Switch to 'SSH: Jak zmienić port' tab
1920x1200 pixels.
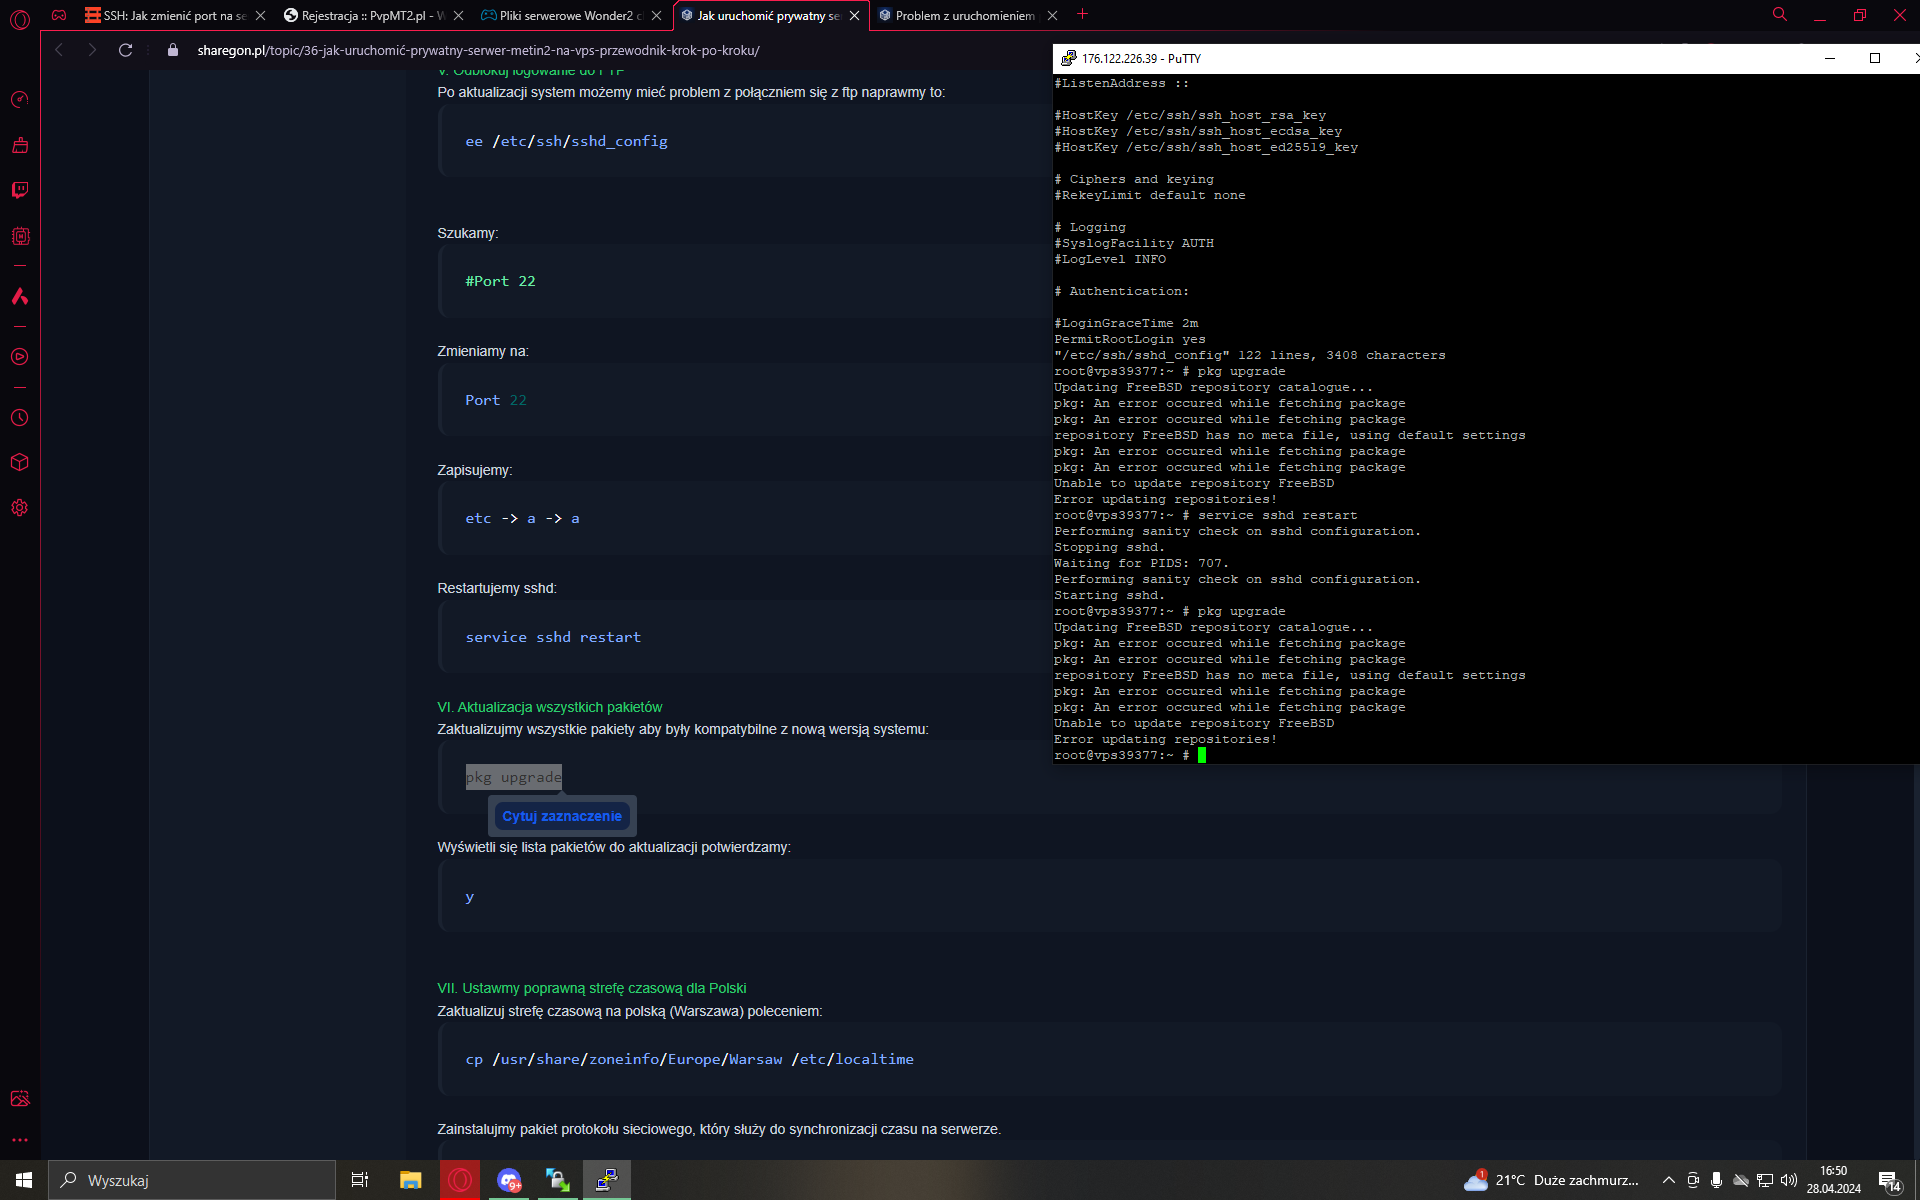170,15
